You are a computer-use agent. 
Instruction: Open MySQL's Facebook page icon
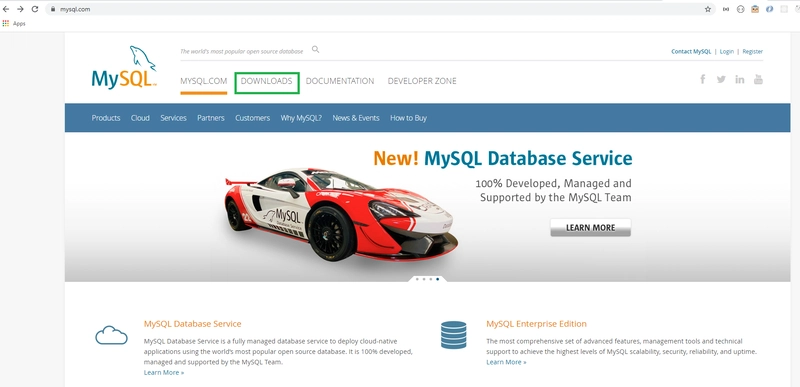(x=703, y=79)
